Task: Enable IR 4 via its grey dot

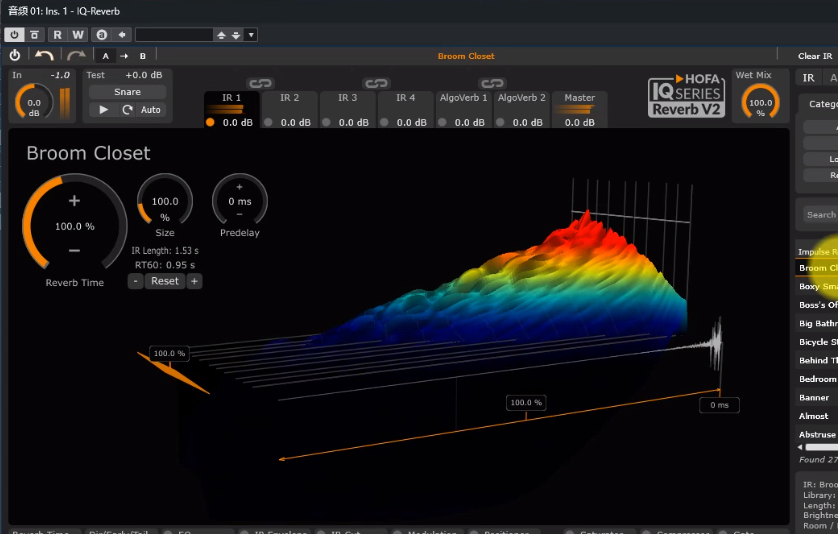Action: point(384,122)
